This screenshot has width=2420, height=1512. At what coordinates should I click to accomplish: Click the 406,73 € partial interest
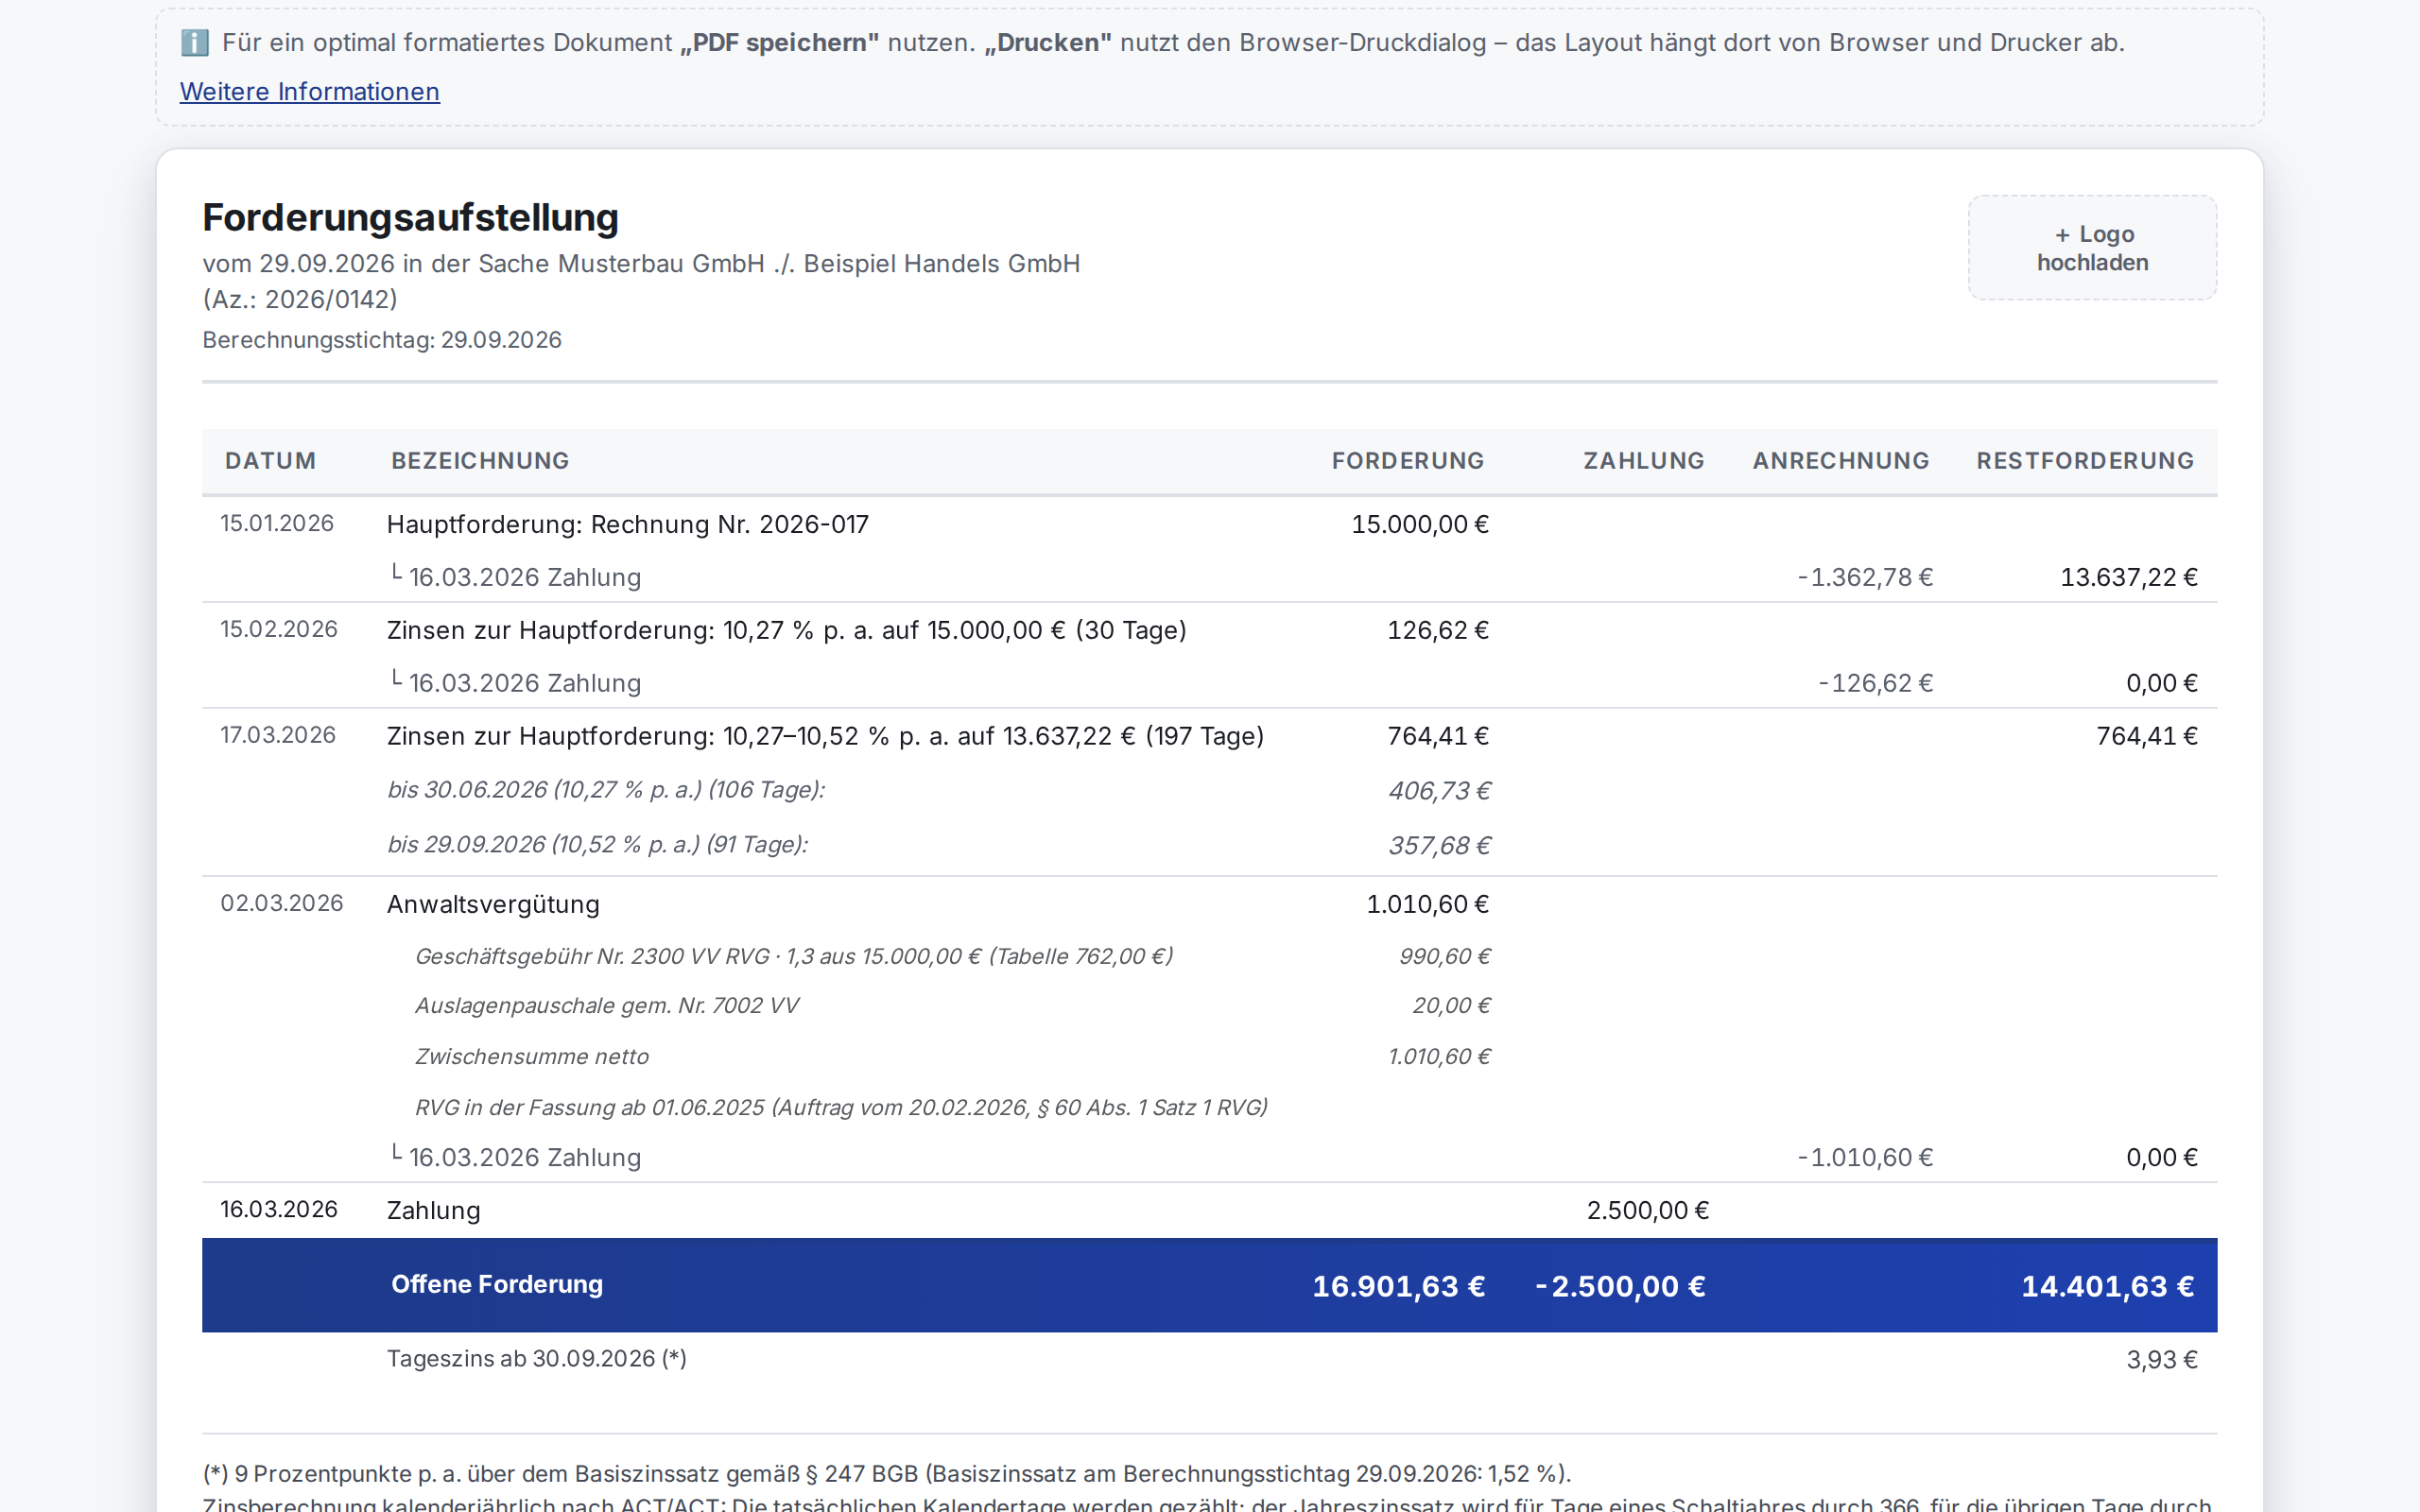[1439, 791]
